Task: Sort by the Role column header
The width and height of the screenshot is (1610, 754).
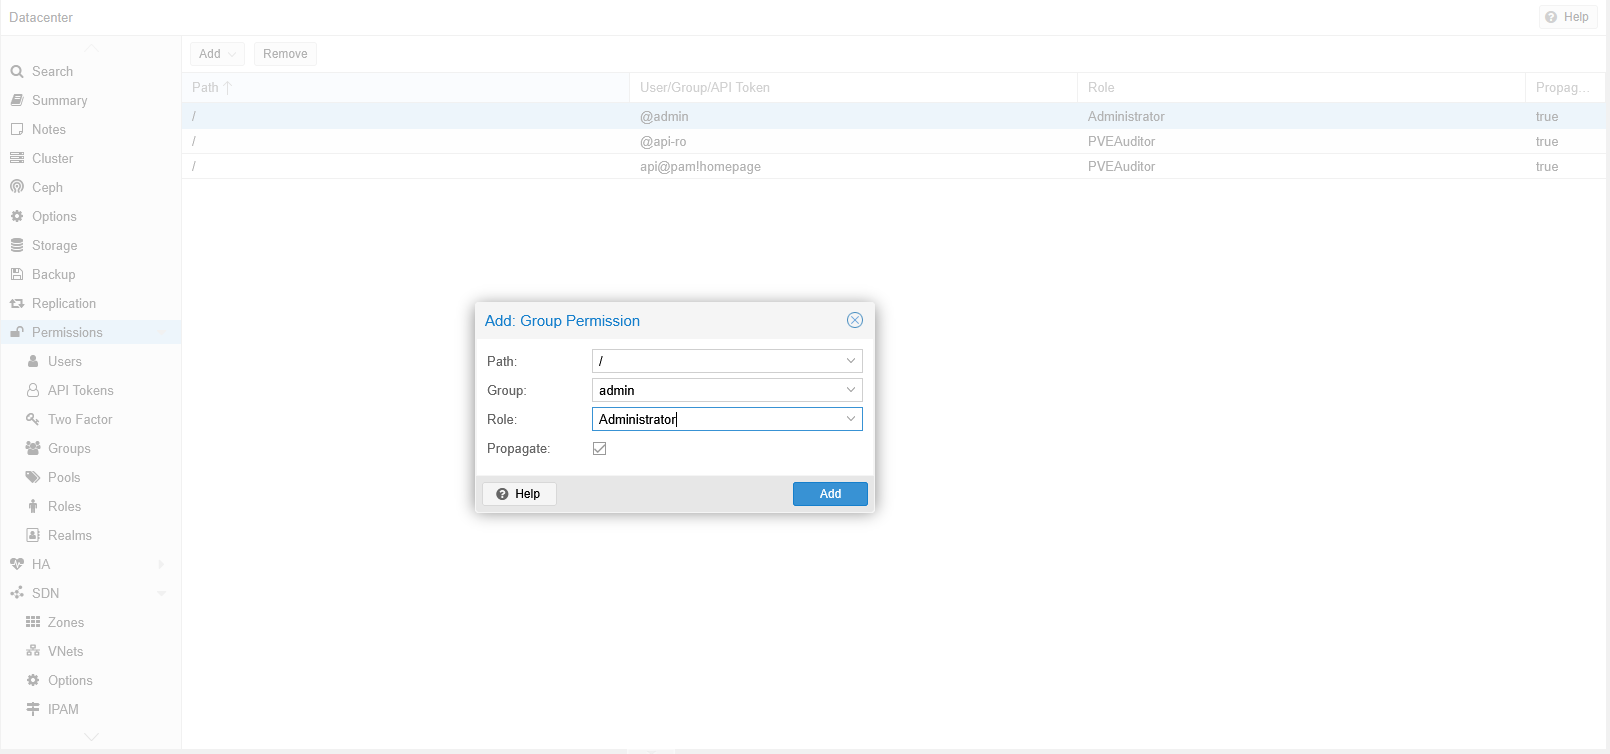Action: pos(1300,88)
